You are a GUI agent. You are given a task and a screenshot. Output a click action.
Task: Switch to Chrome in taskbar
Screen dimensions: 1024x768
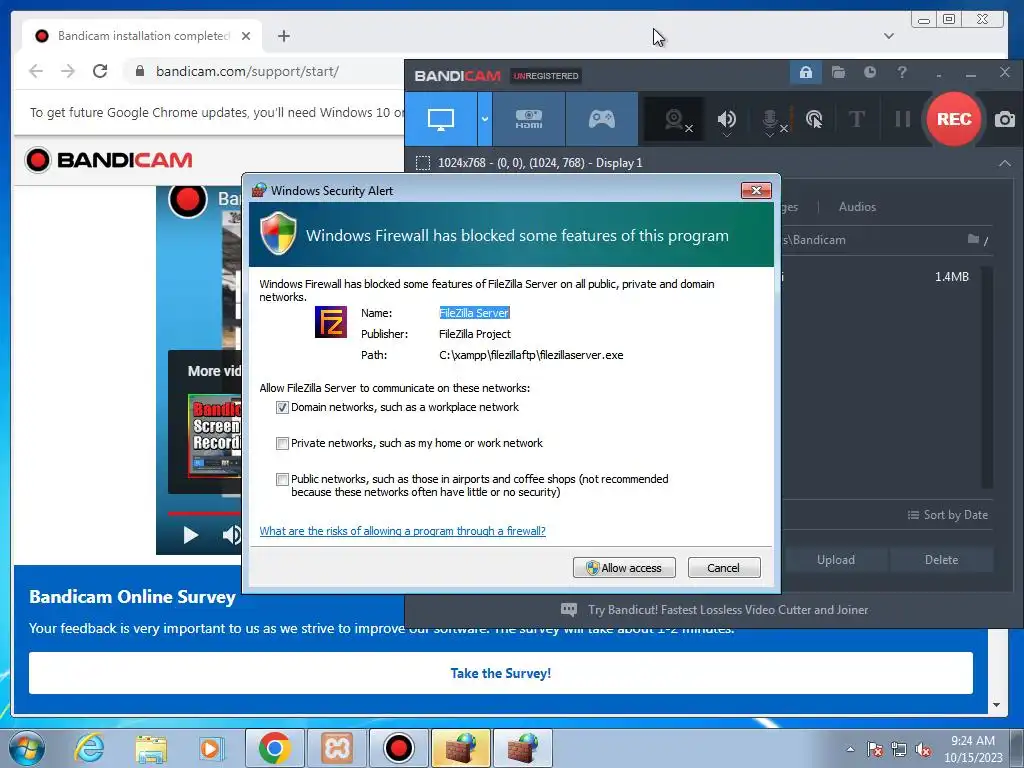pyautogui.click(x=274, y=748)
